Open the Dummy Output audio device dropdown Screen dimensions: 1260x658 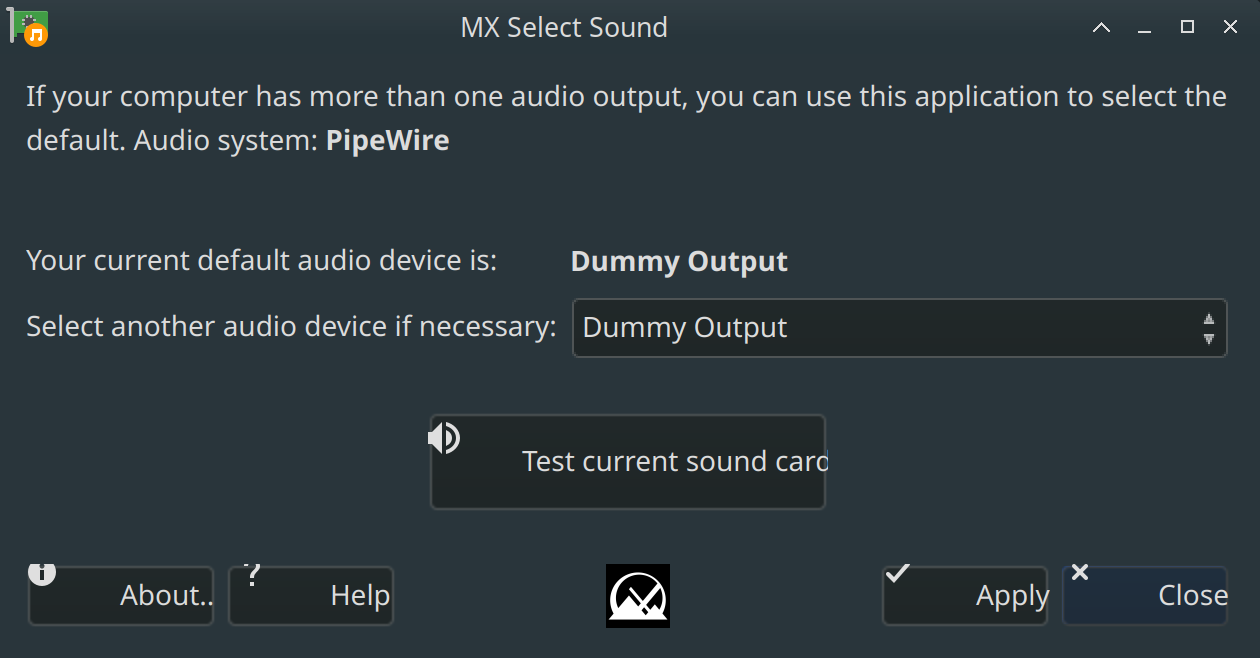point(899,328)
